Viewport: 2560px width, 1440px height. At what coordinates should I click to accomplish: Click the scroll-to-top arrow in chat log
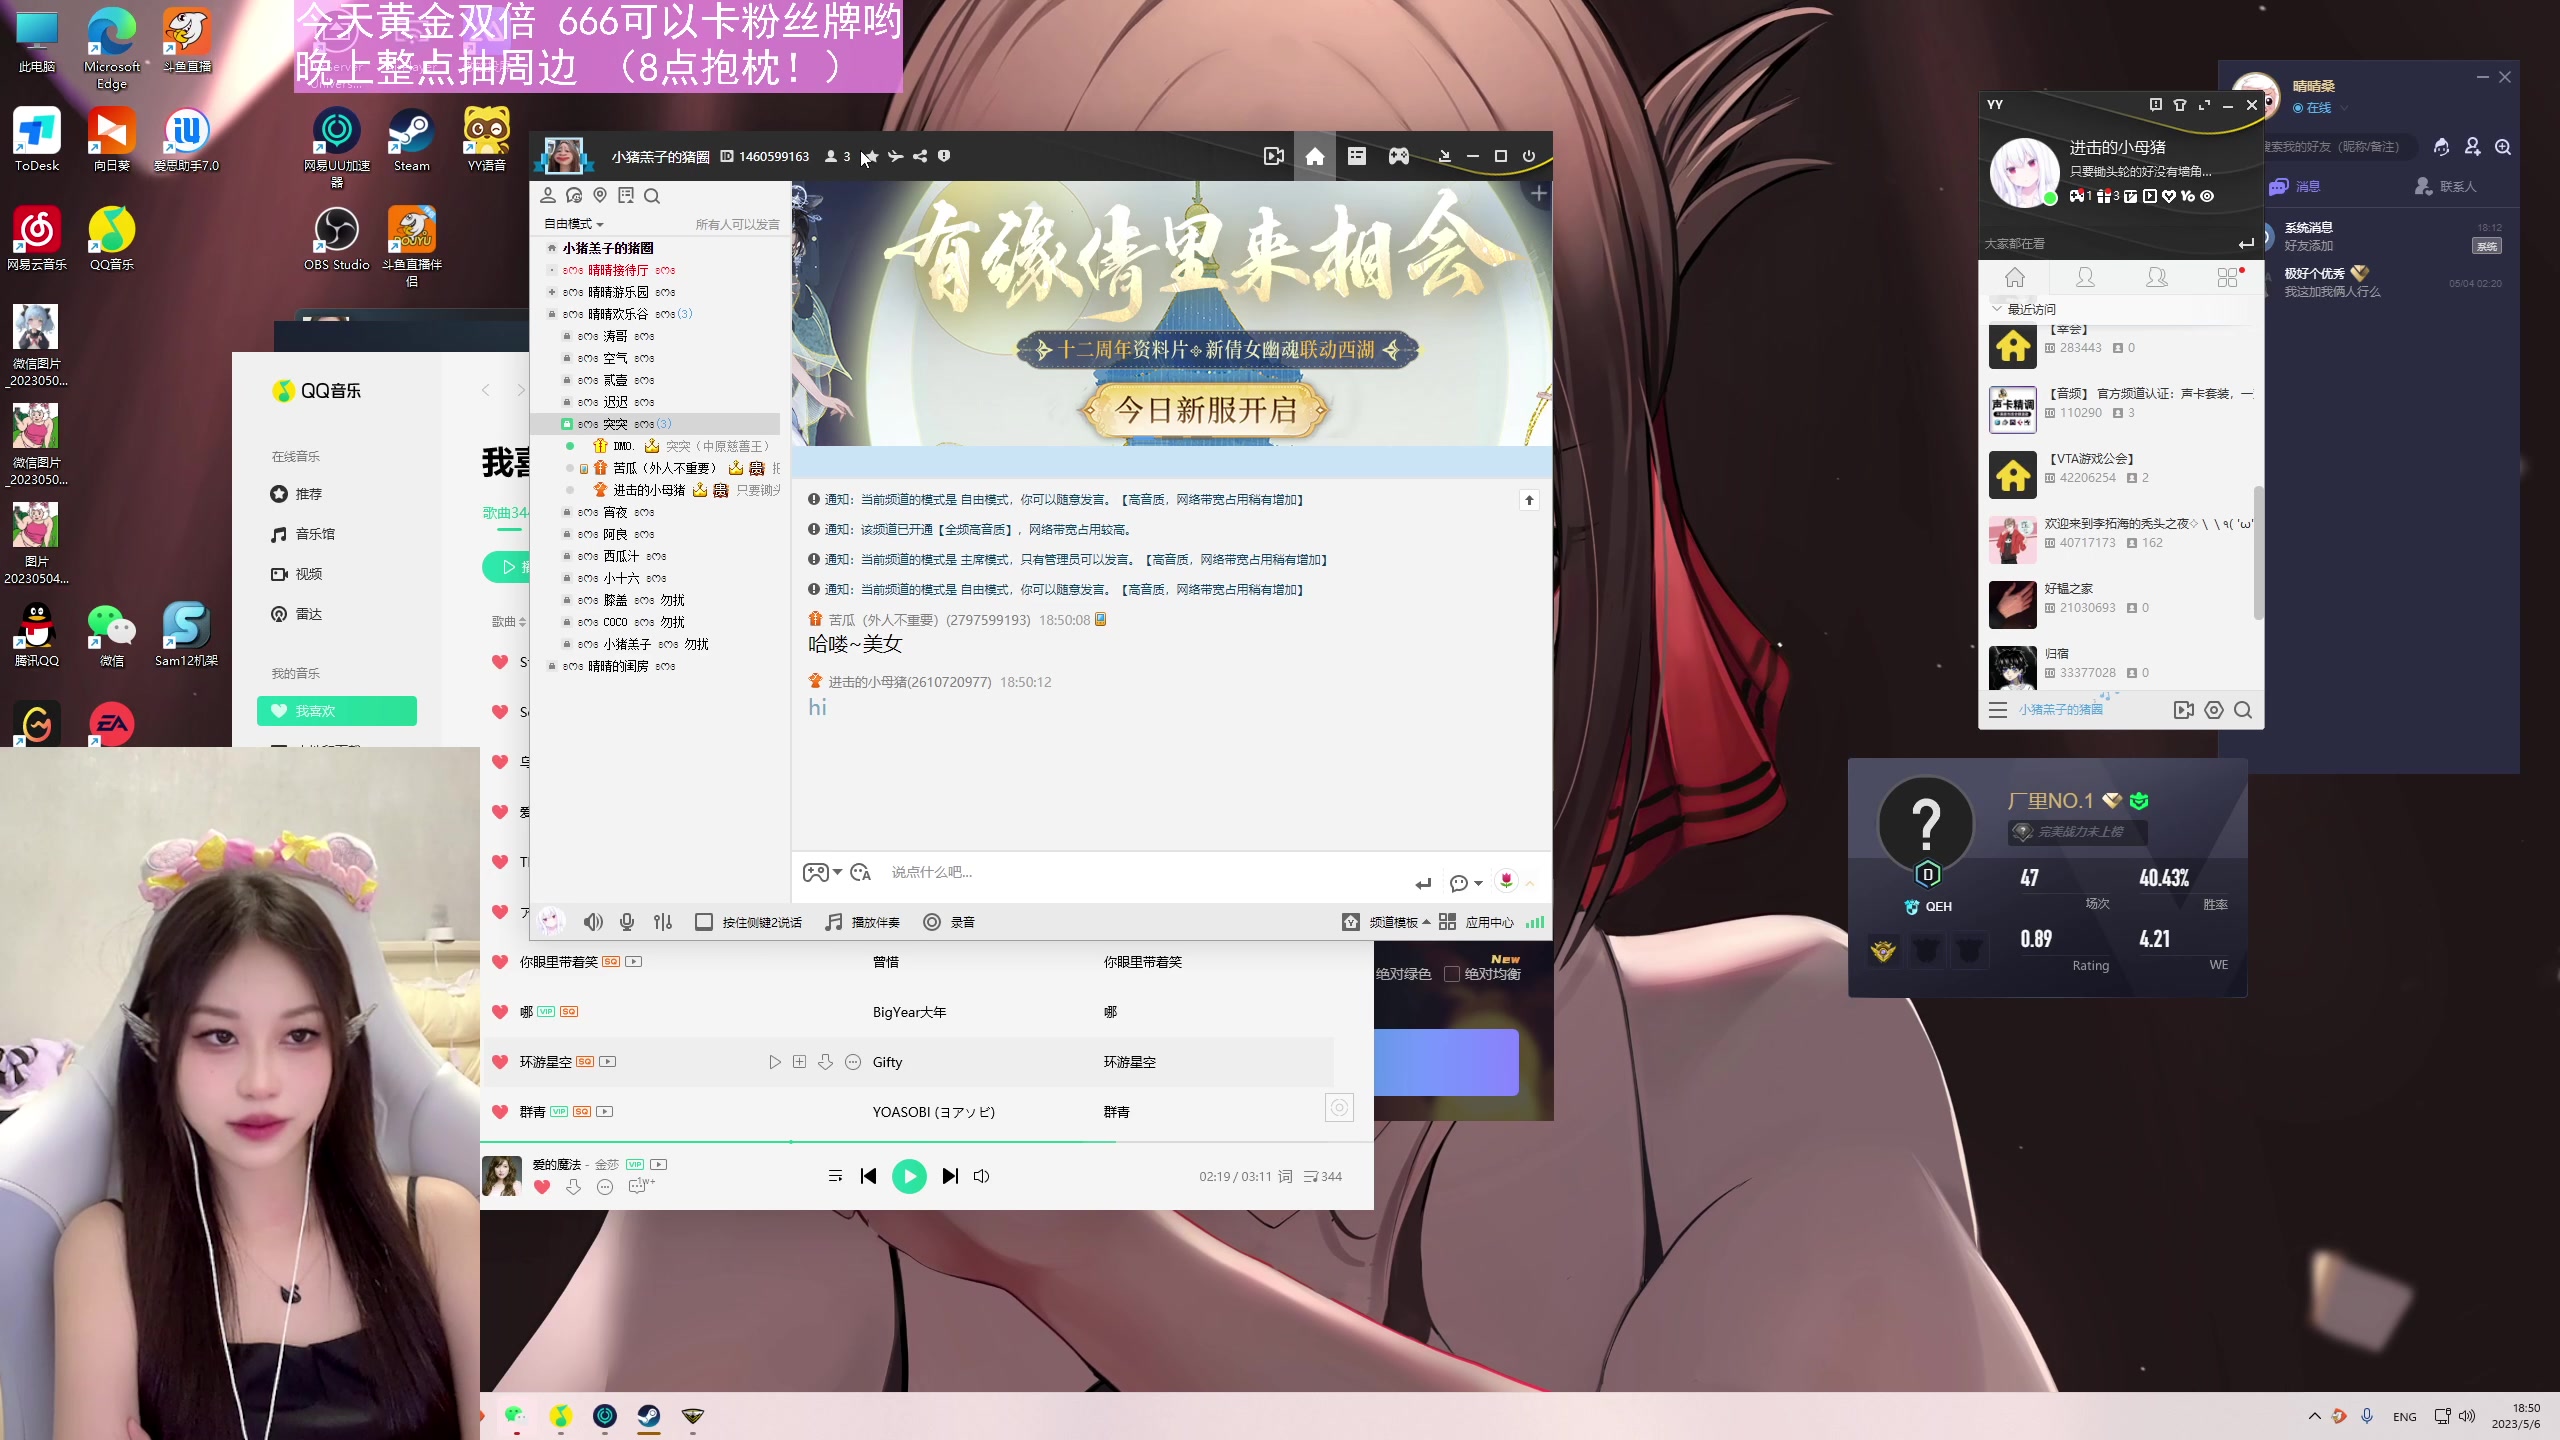pos(1529,500)
